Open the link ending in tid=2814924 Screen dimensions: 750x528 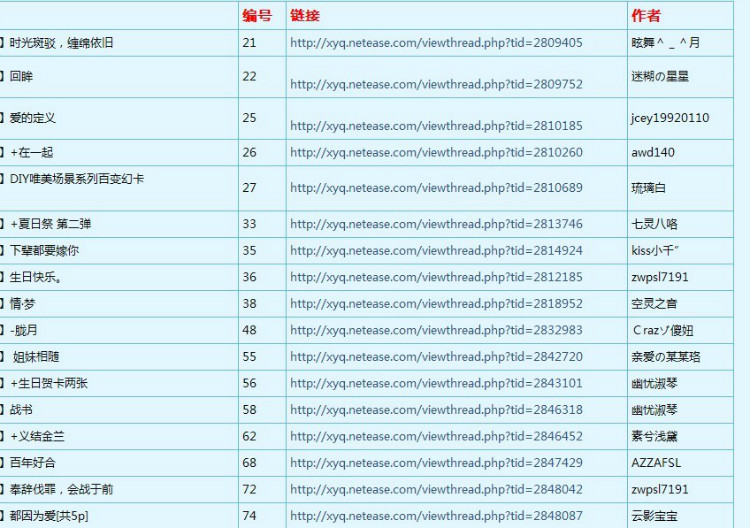436,251
